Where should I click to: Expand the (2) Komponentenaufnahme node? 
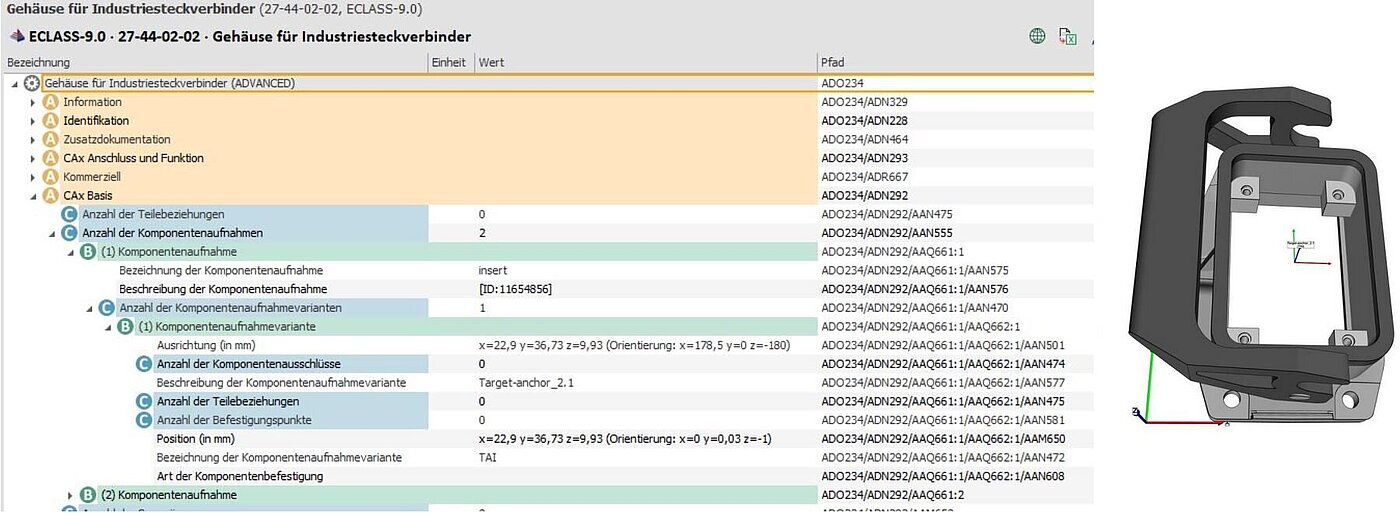pyautogui.click(x=70, y=495)
